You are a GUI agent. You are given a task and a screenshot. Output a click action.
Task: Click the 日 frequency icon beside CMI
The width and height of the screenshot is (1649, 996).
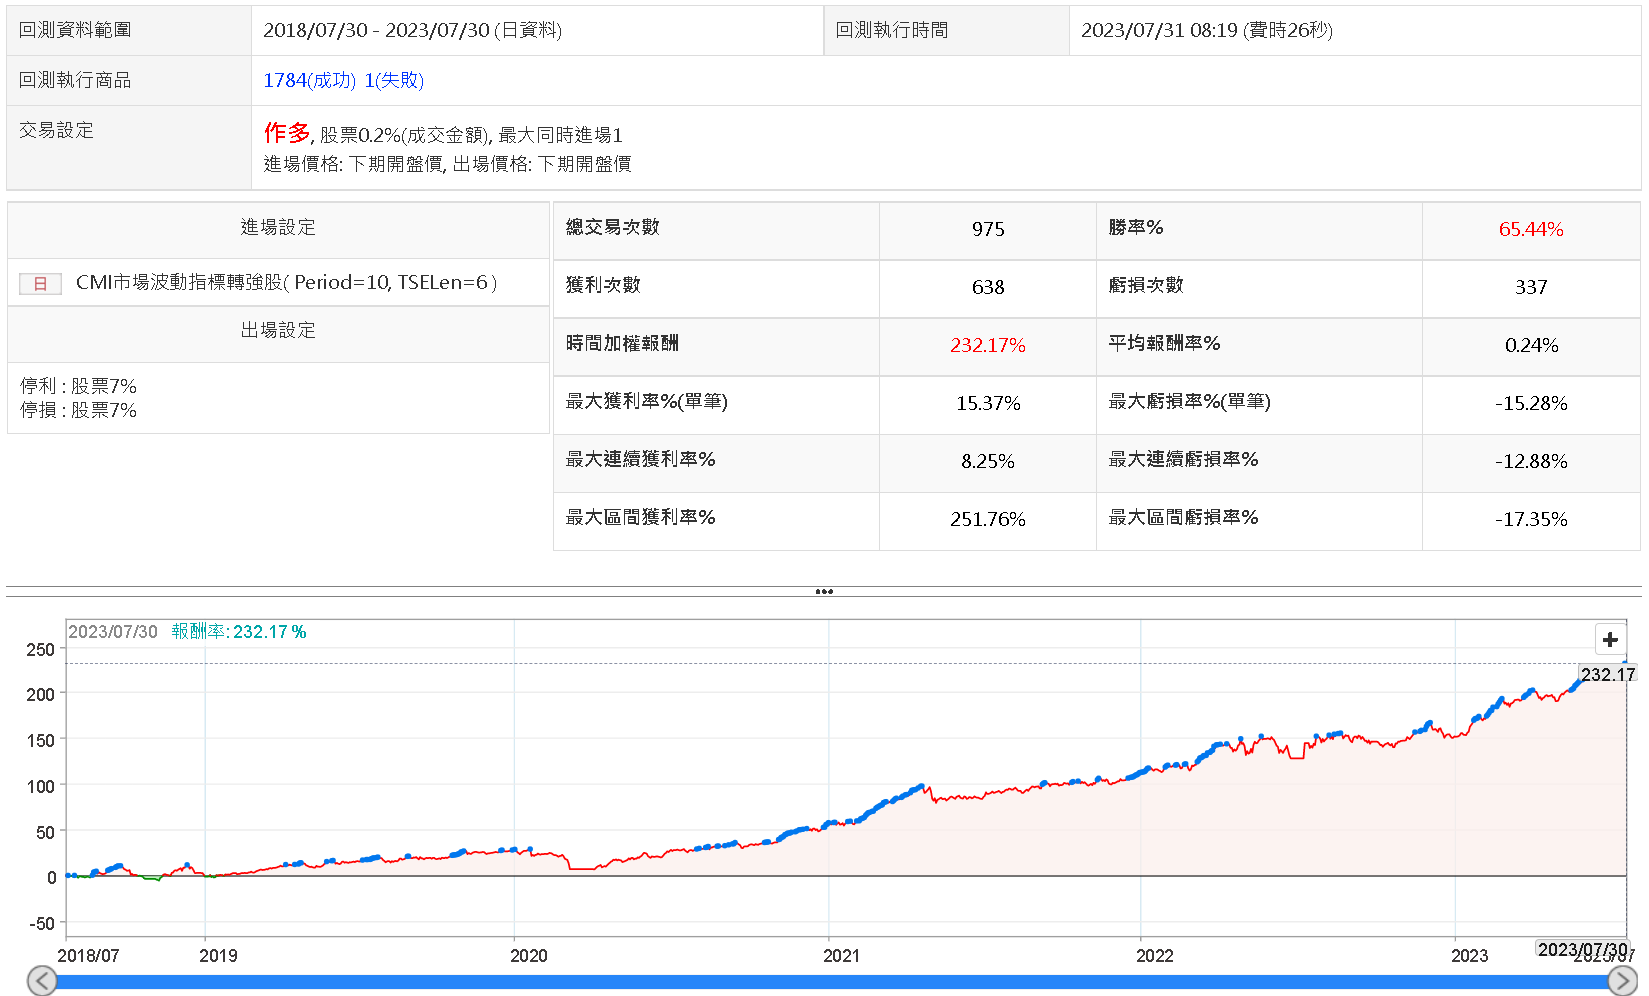[x=40, y=284]
